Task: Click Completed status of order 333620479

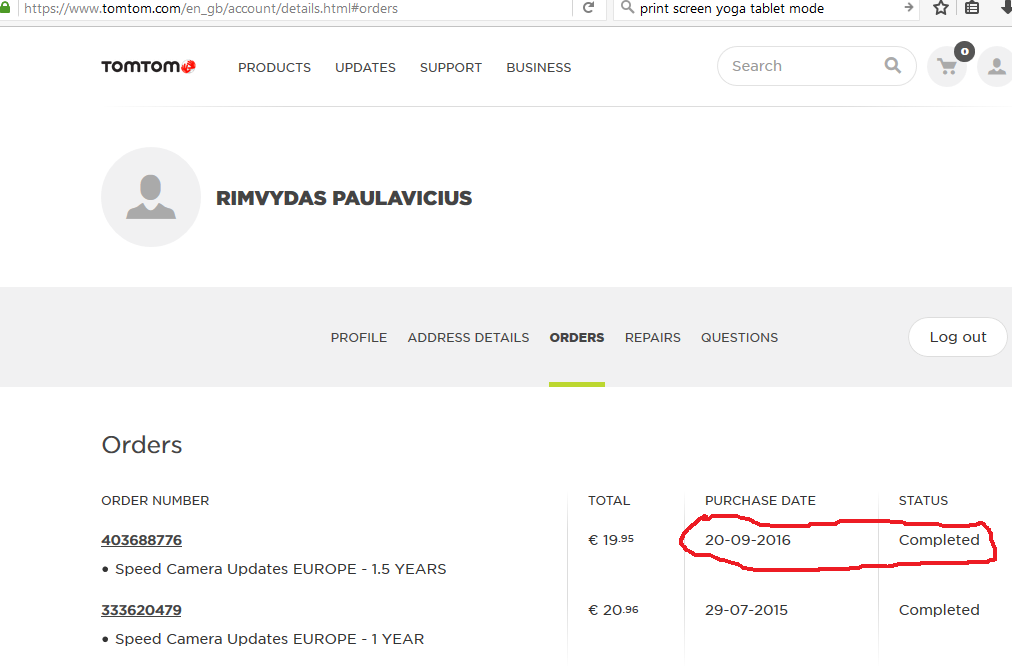Action: click(x=939, y=610)
